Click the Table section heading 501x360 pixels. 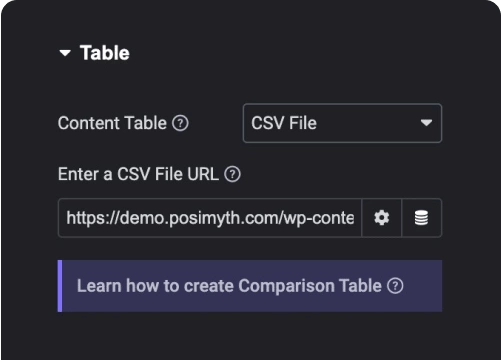[x=105, y=53]
